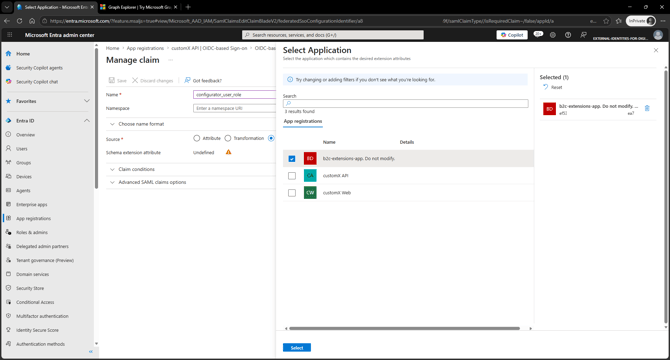
Task: Open Security Copilot agents
Action: (x=39, y=68)
